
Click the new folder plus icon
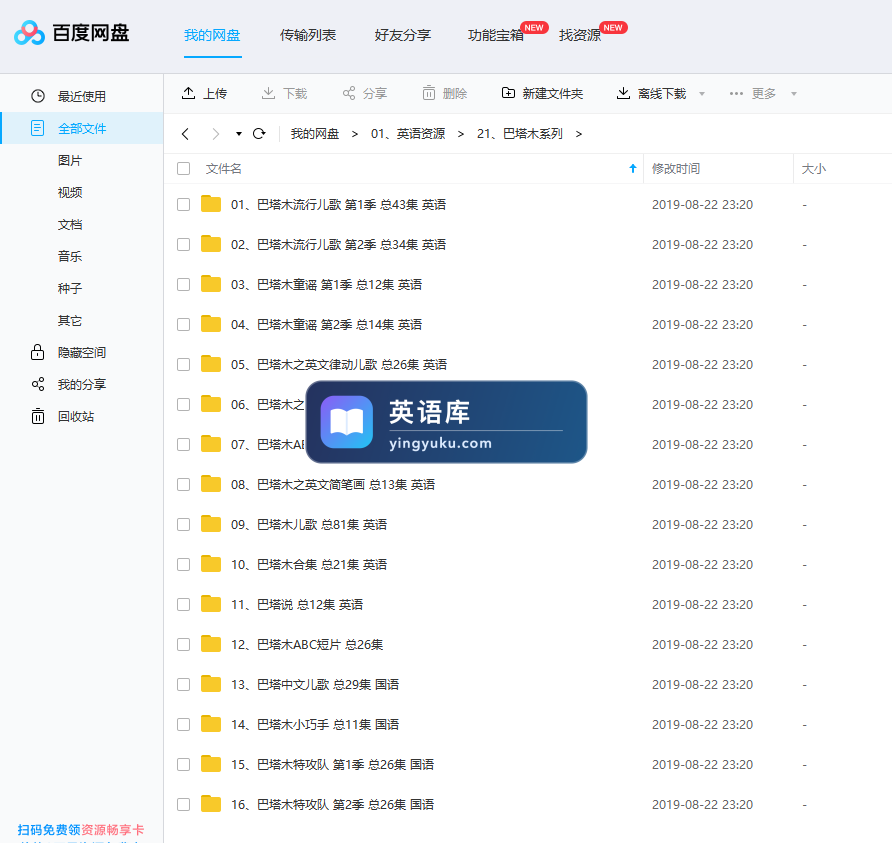click(x=508, y=93)
